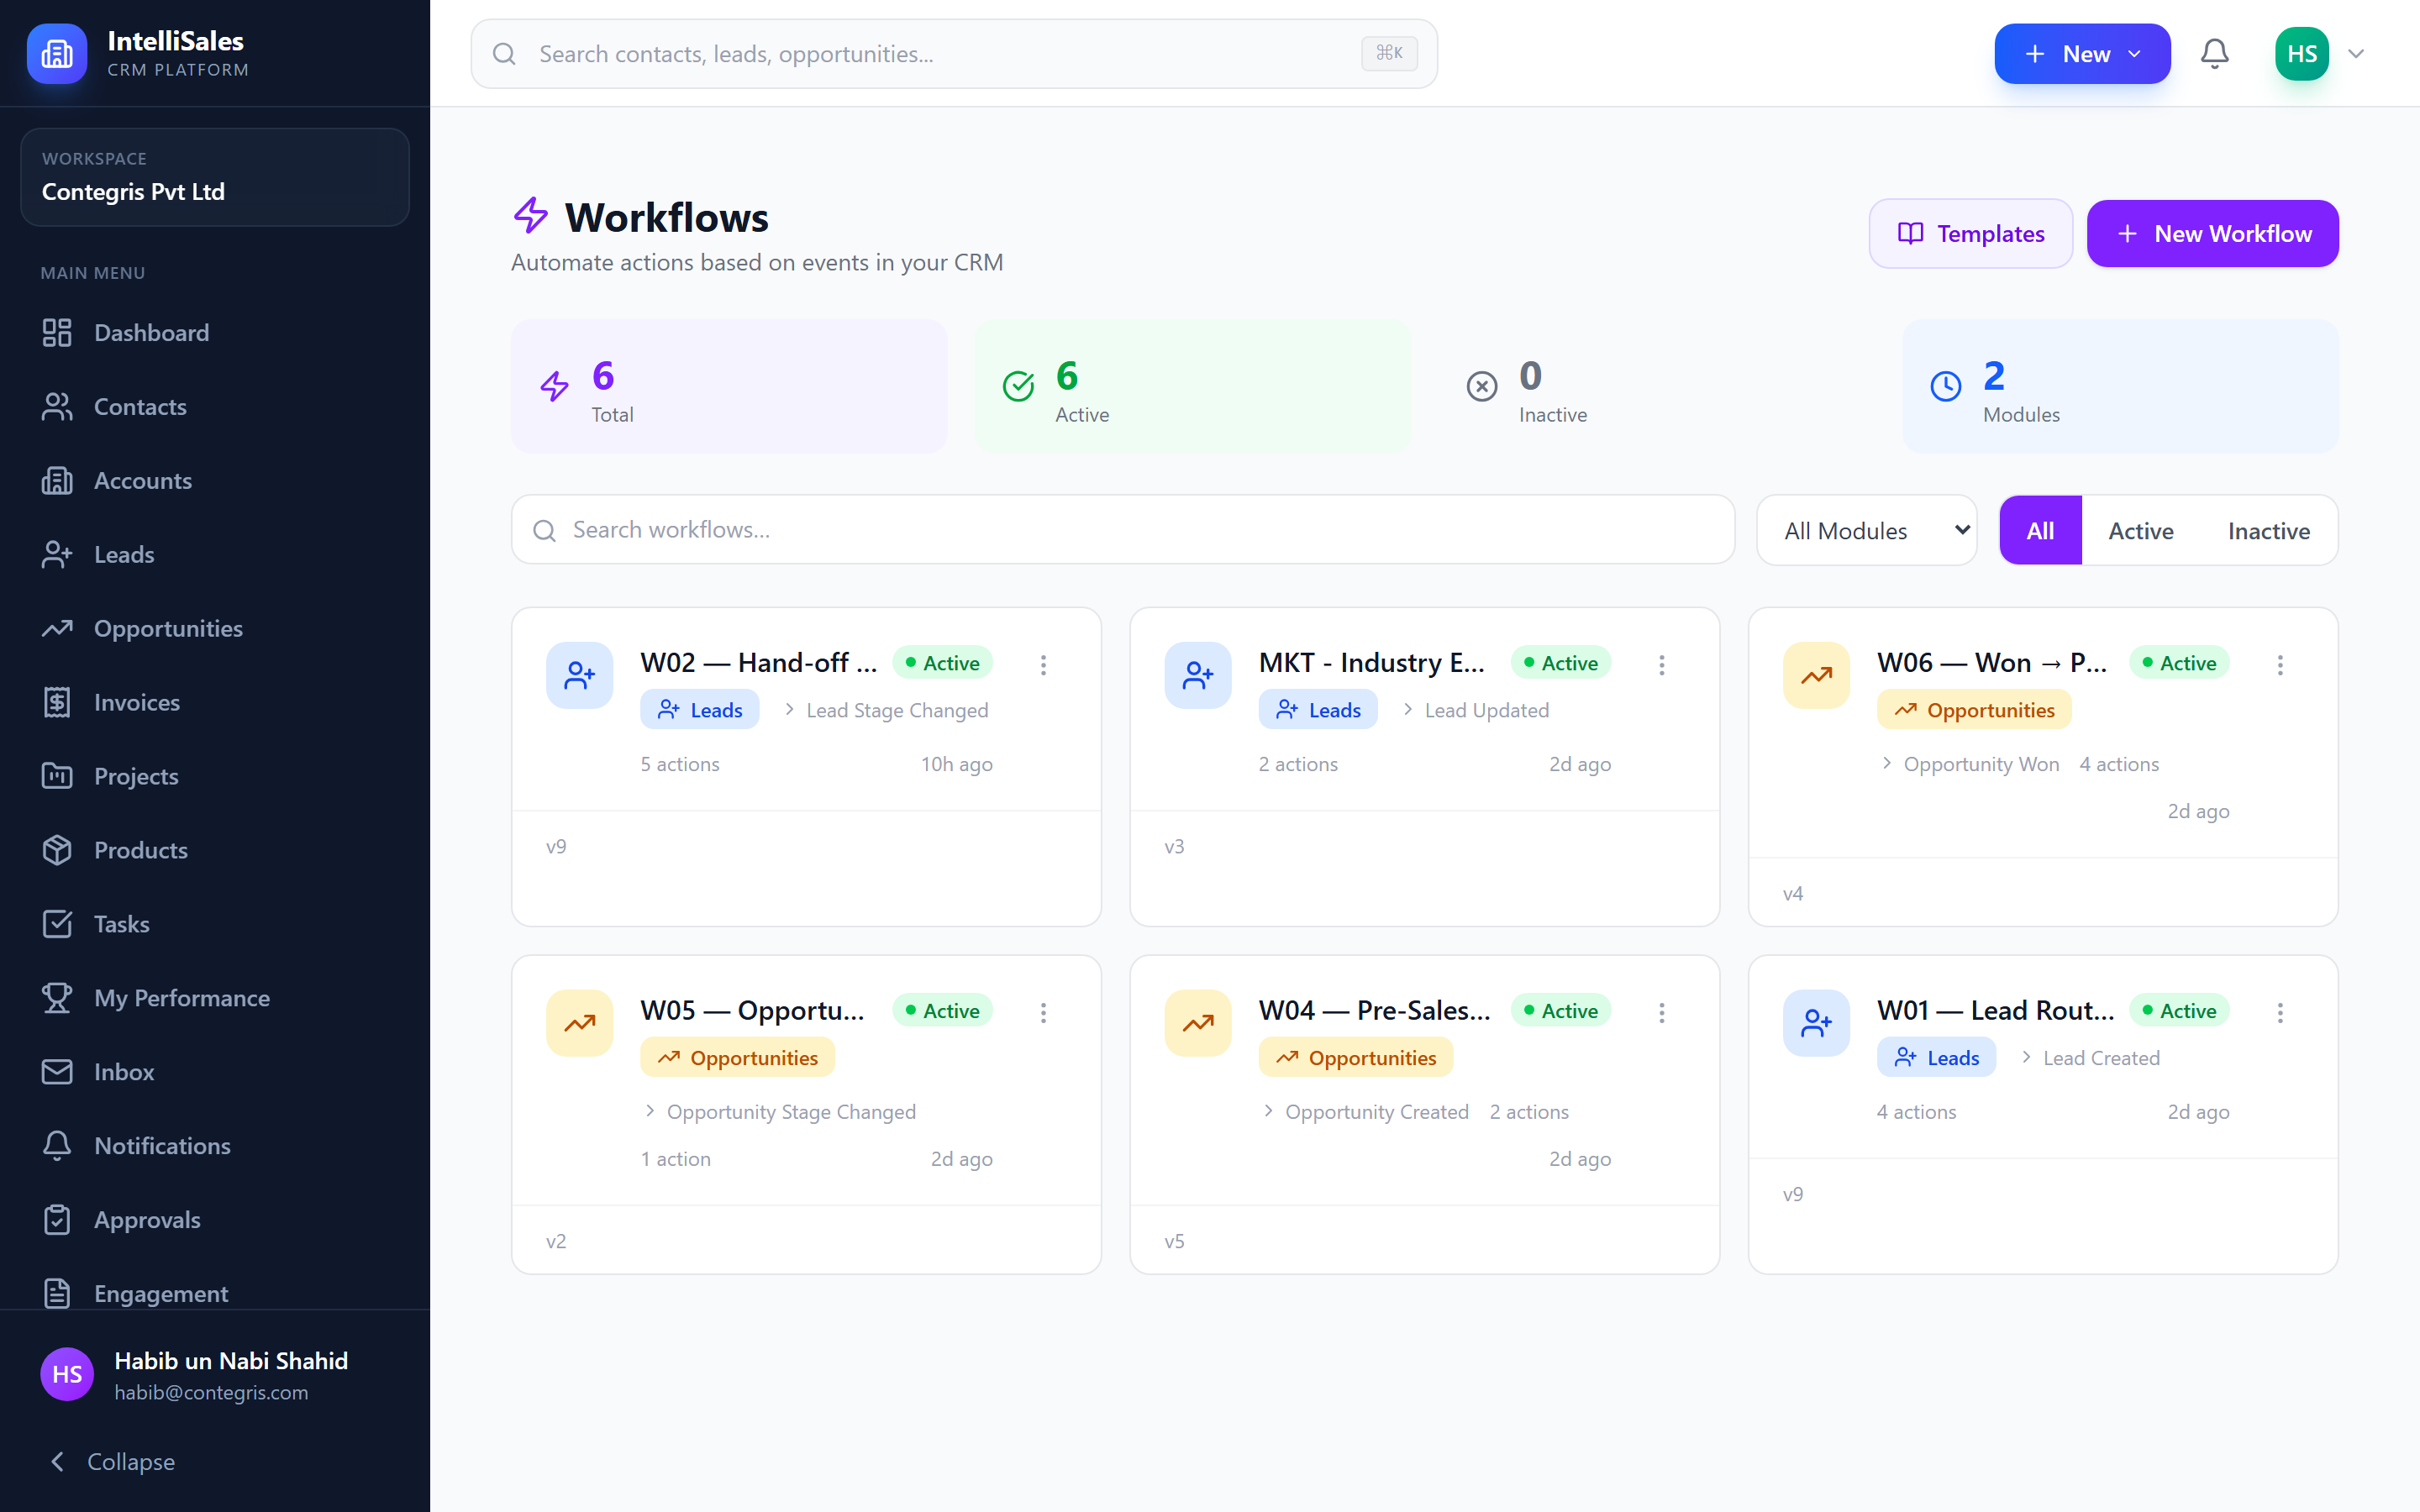Click Active status on W04 Pre-Sales
The width and height of the screenshot is (2420, 1512).
(1561, 1011)
